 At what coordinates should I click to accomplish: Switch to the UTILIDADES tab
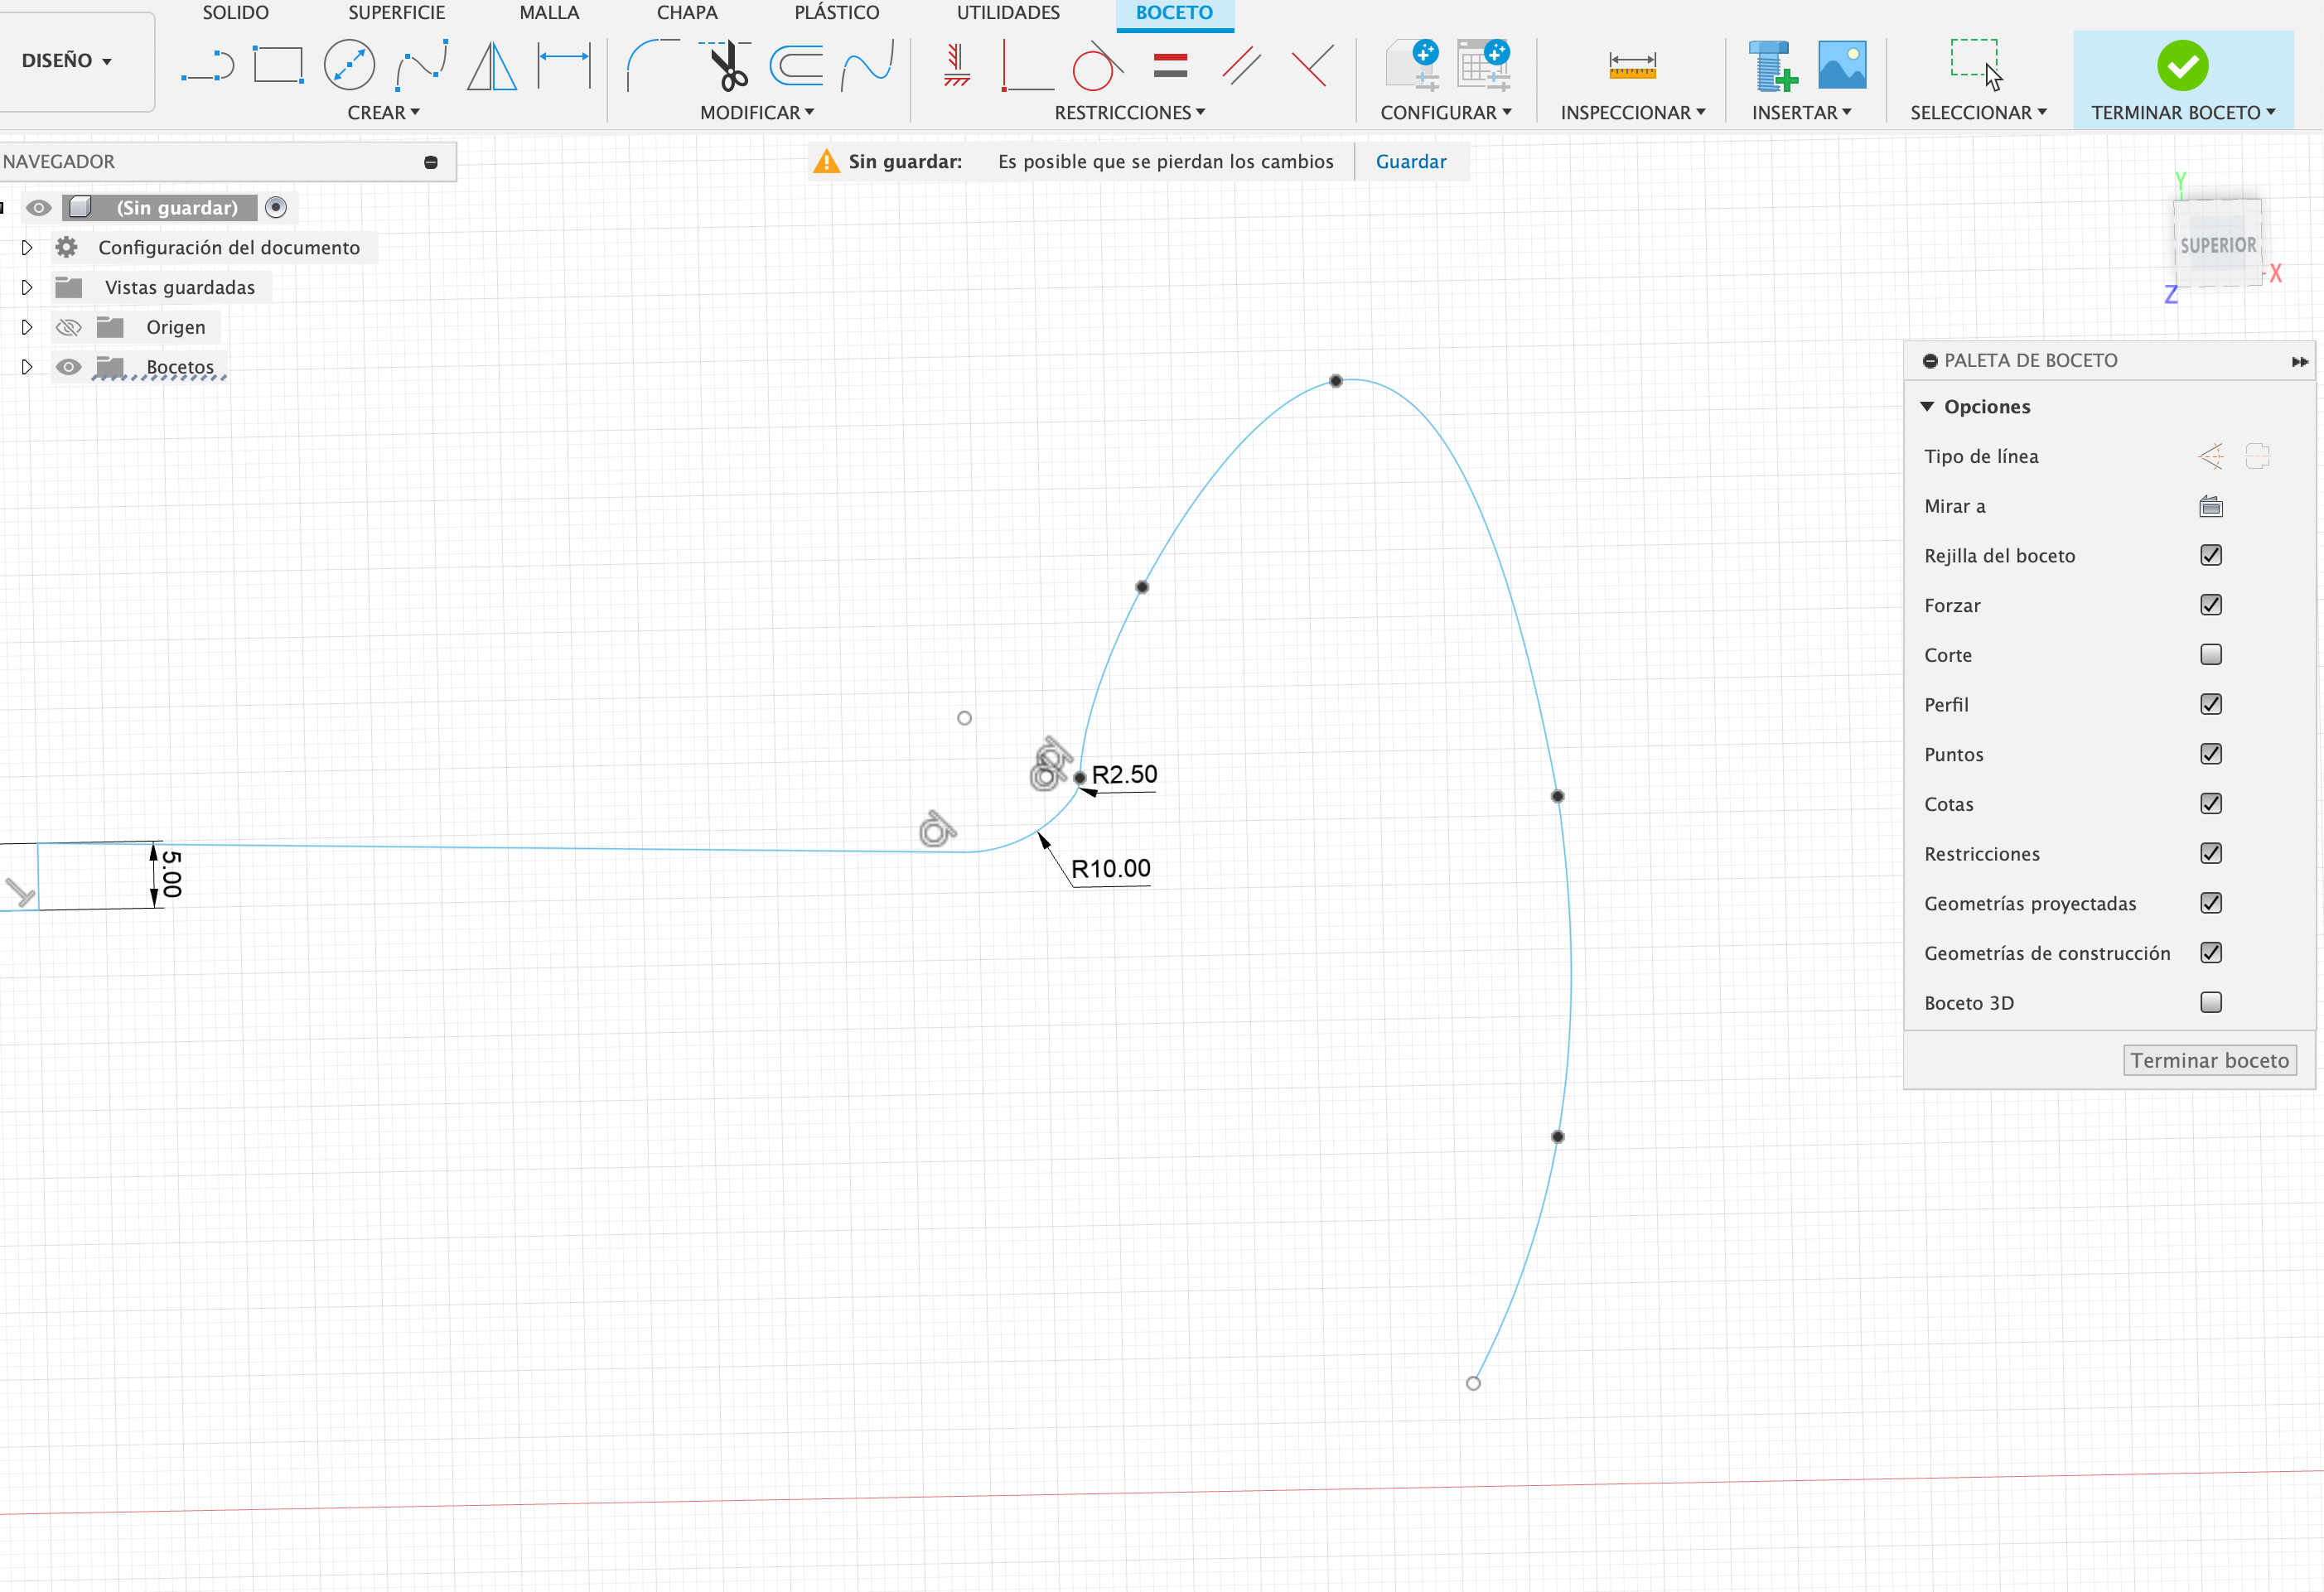[x=1008, y=13]
